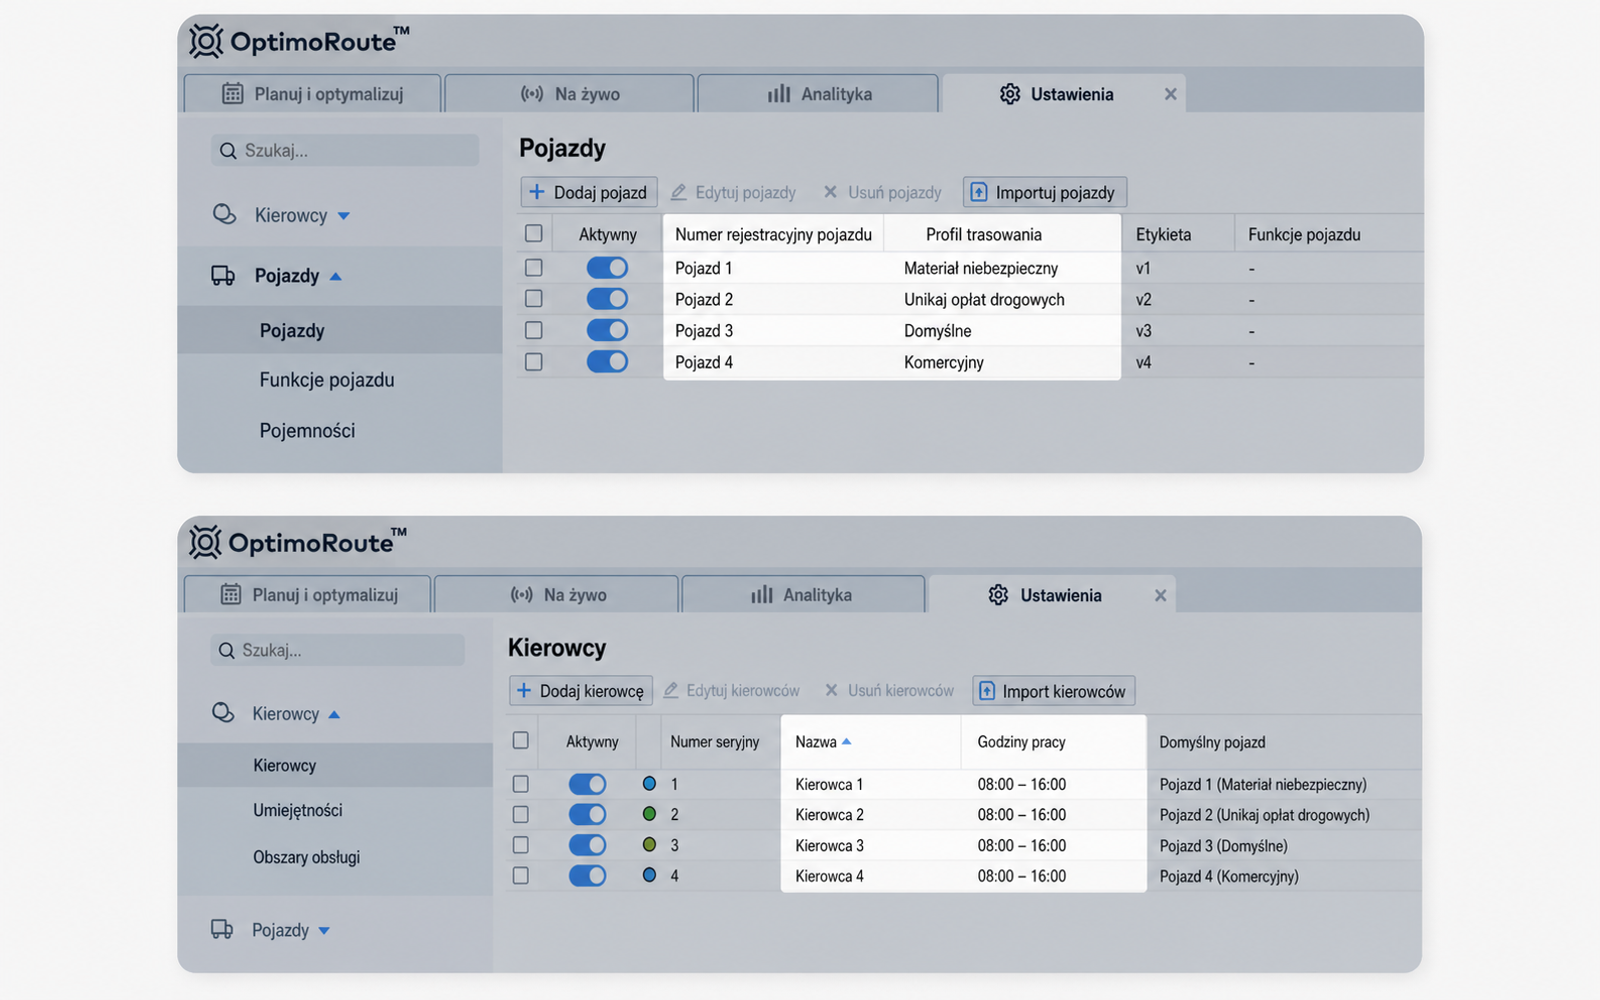Open the Pojemności sidebar item

pos(307,431)
